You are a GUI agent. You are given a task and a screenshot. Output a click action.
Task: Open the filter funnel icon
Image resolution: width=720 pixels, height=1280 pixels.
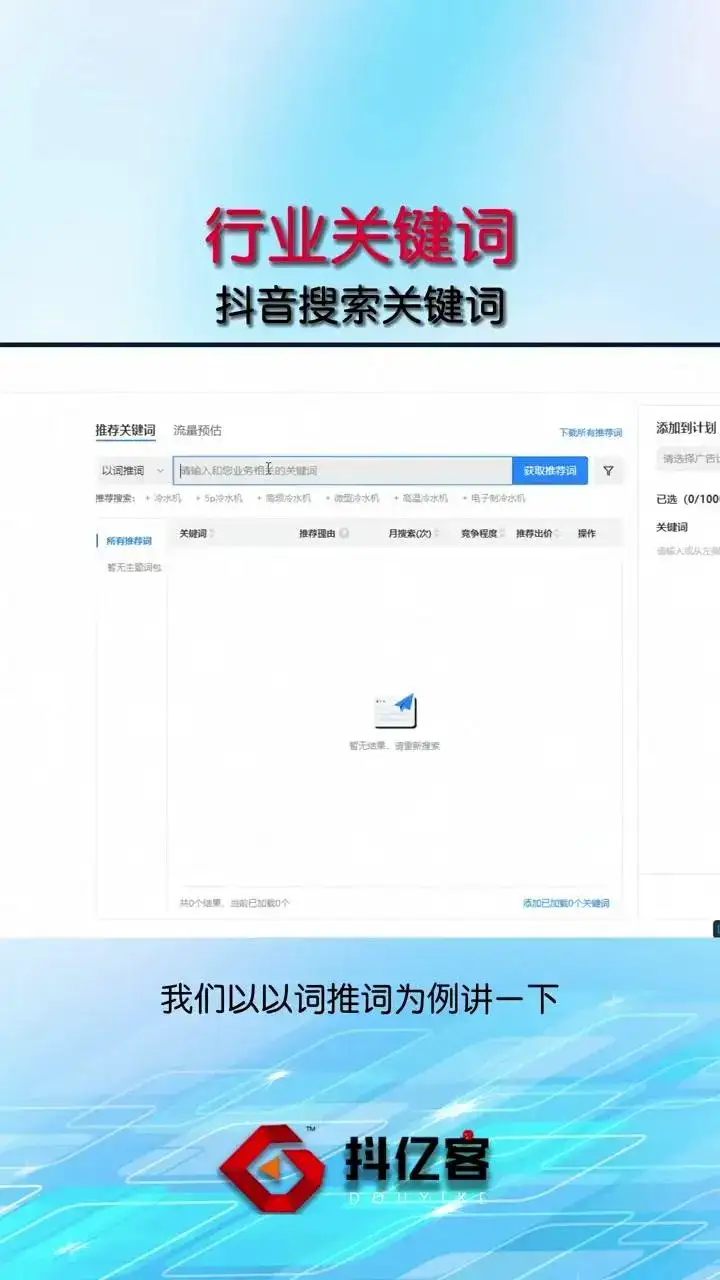click(x=608, y=470)
